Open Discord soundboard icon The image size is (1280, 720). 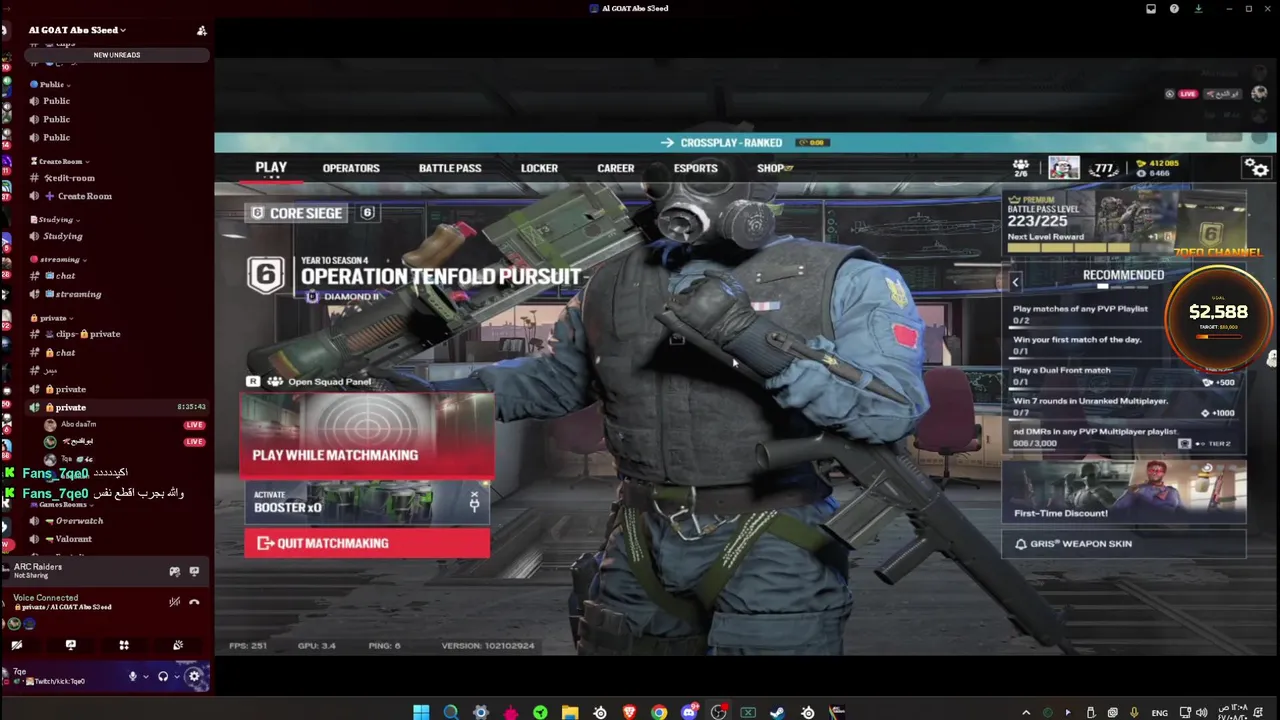[178, 645]
